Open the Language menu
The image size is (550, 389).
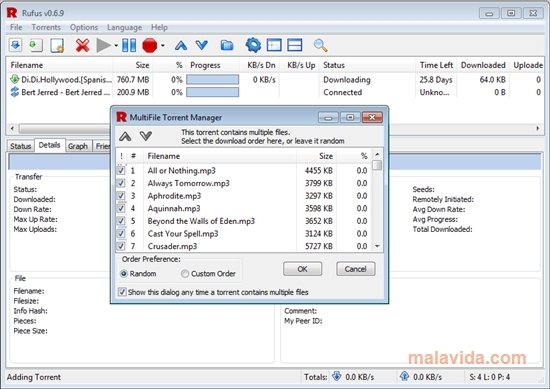[125, 27]
